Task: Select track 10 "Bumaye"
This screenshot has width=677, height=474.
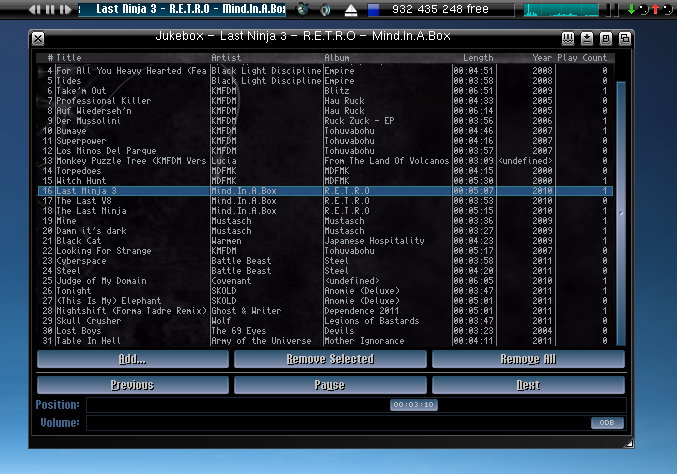Action: tap(325, 130)
